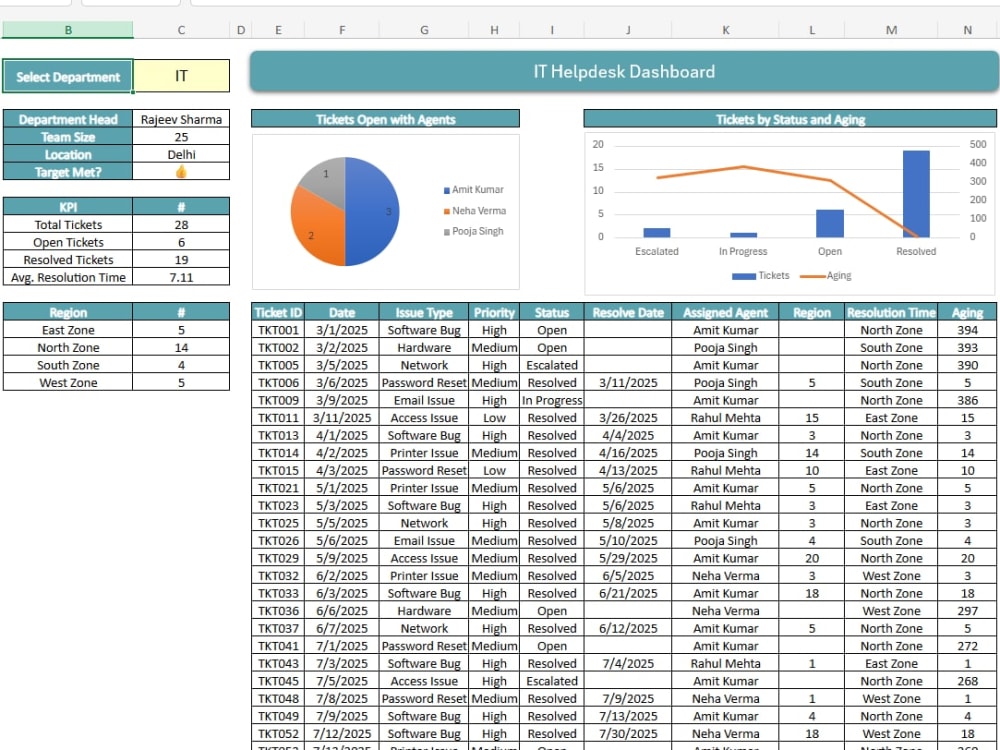Image resolution: width=1000 pixels, height=750 pixels.
Task: Click ticket TKT015 cell
Action: [x=278, y=471]
